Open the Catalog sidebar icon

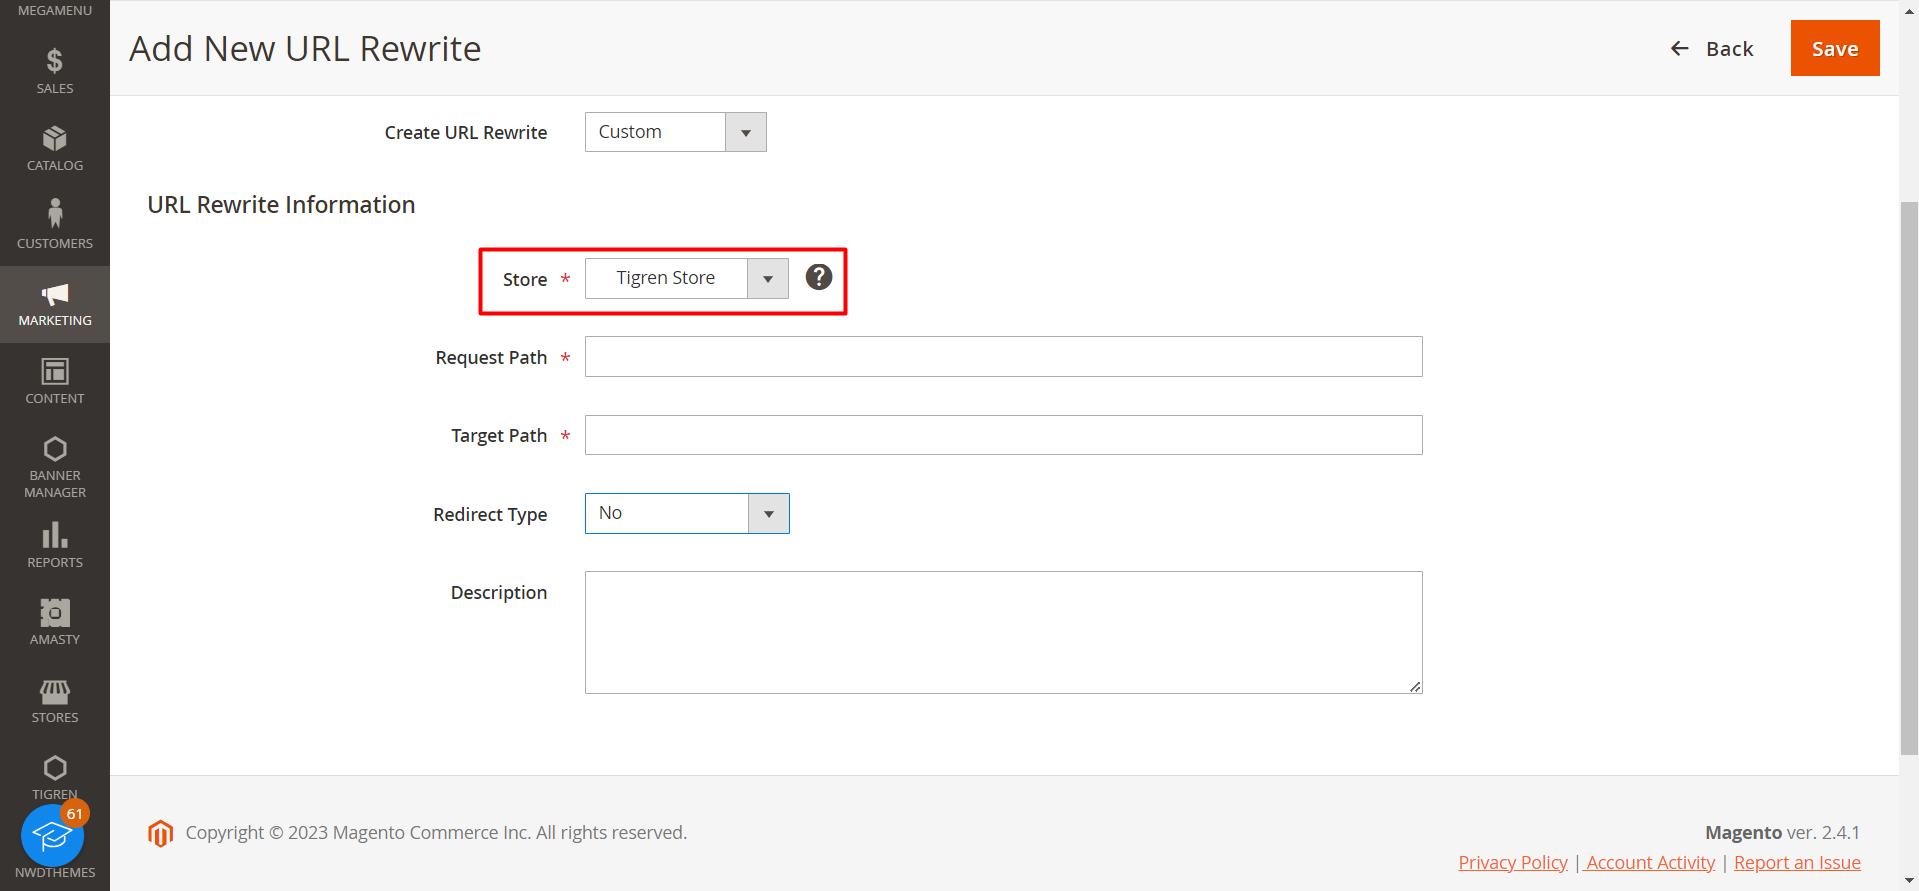(x=55, y=139)
